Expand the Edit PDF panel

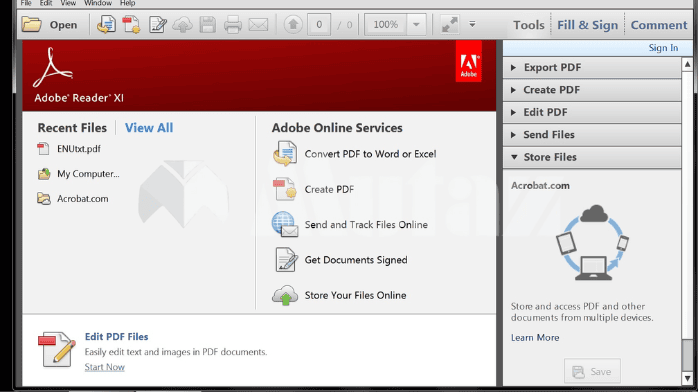coord(592,112)
